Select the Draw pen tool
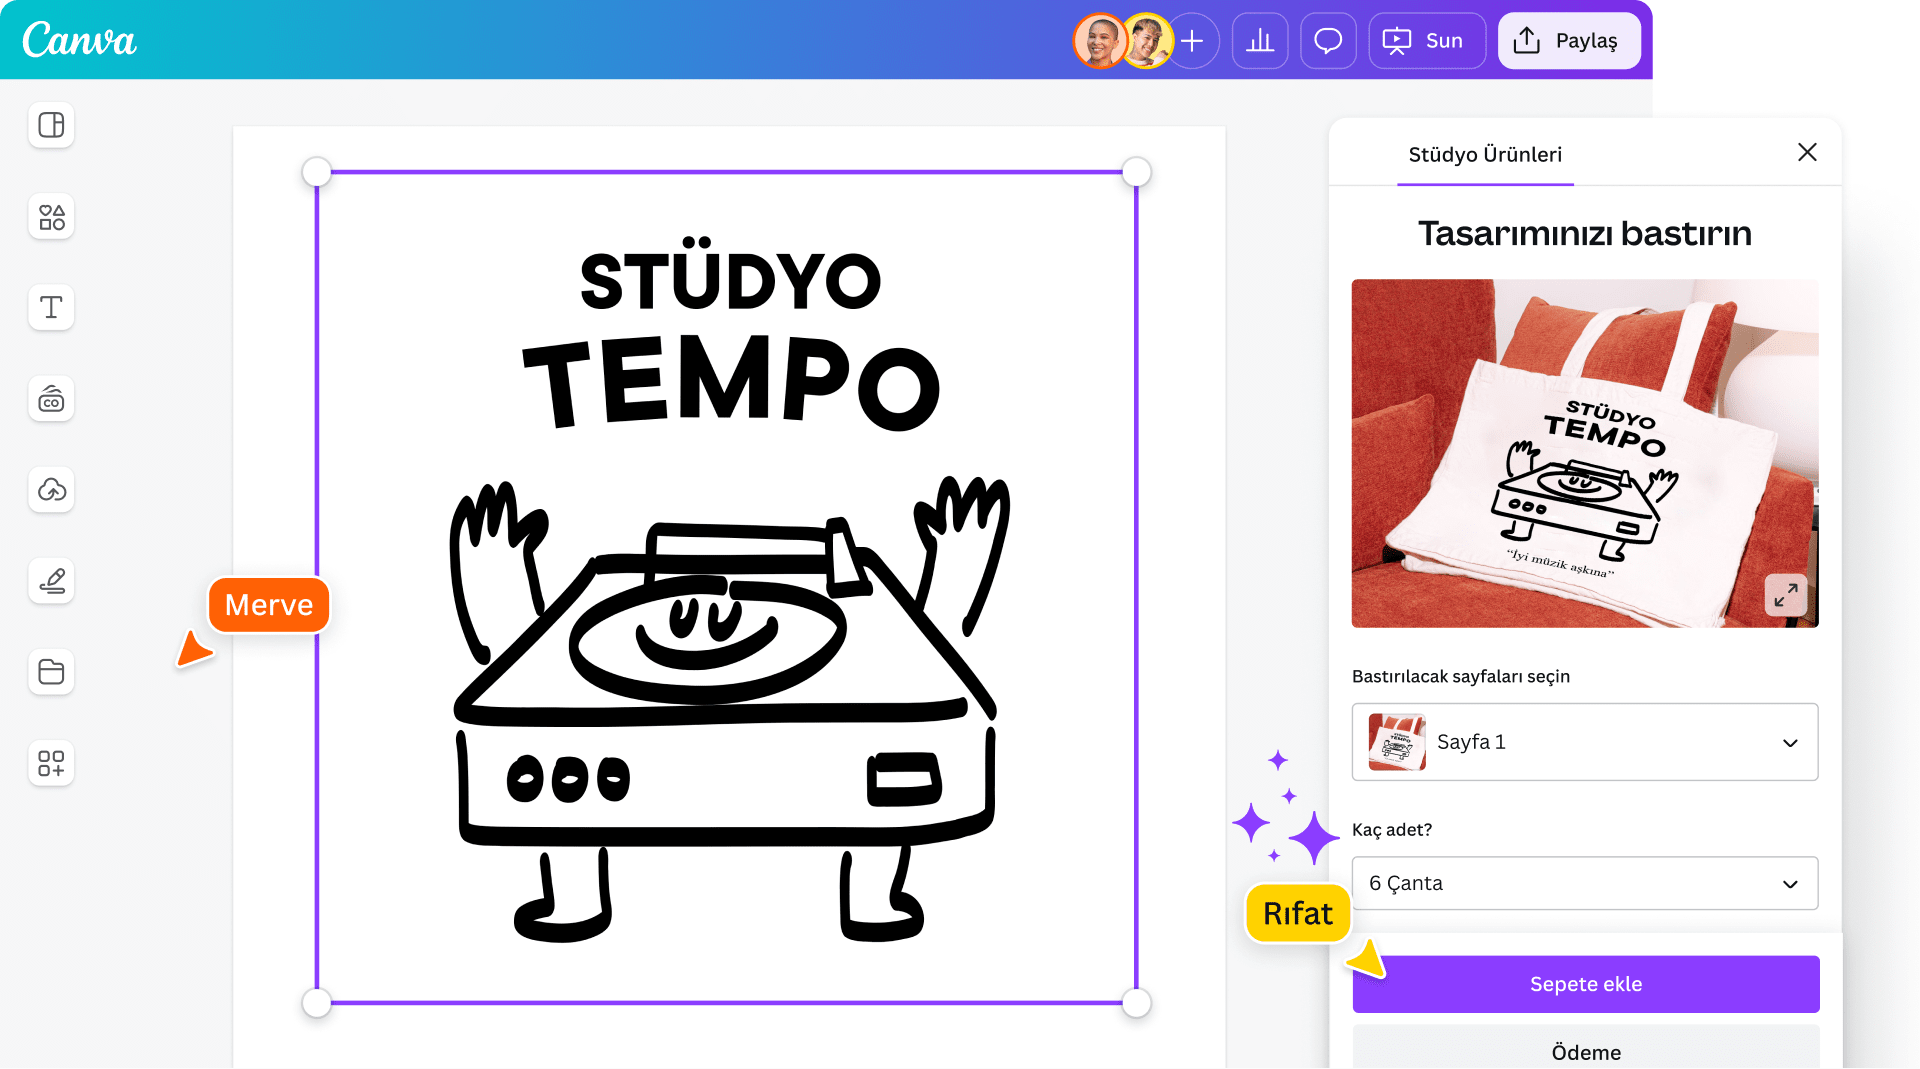 tap(51, 581)
